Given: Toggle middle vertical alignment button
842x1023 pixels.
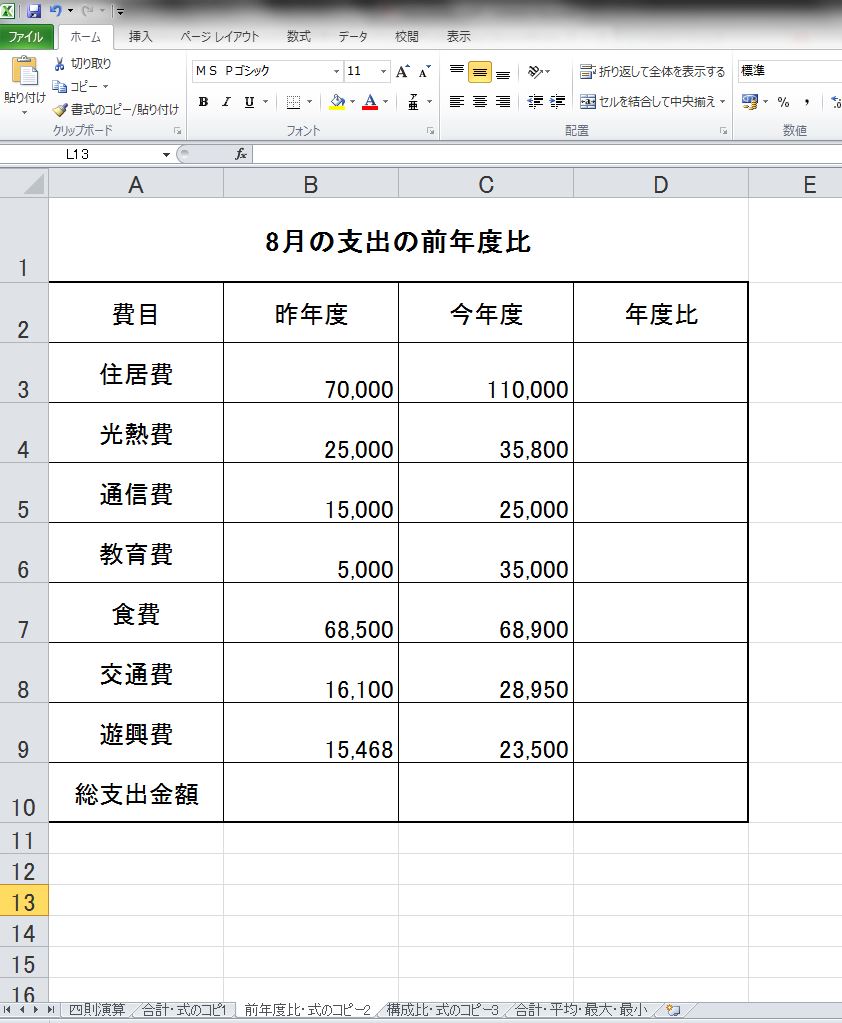Looking at the screenshot, I should click(x=479, y=72).
